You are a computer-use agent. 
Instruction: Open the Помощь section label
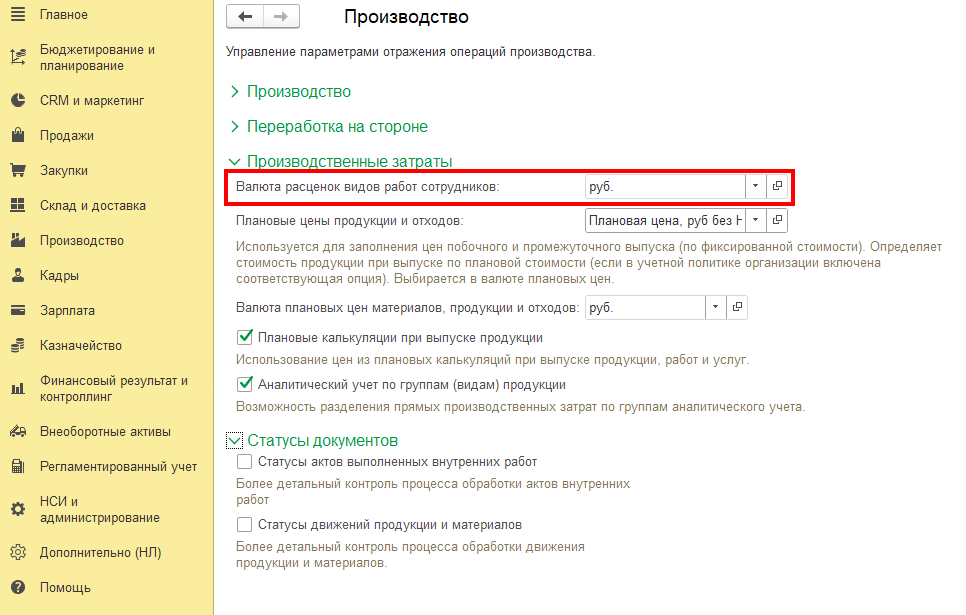coord(65,588)
